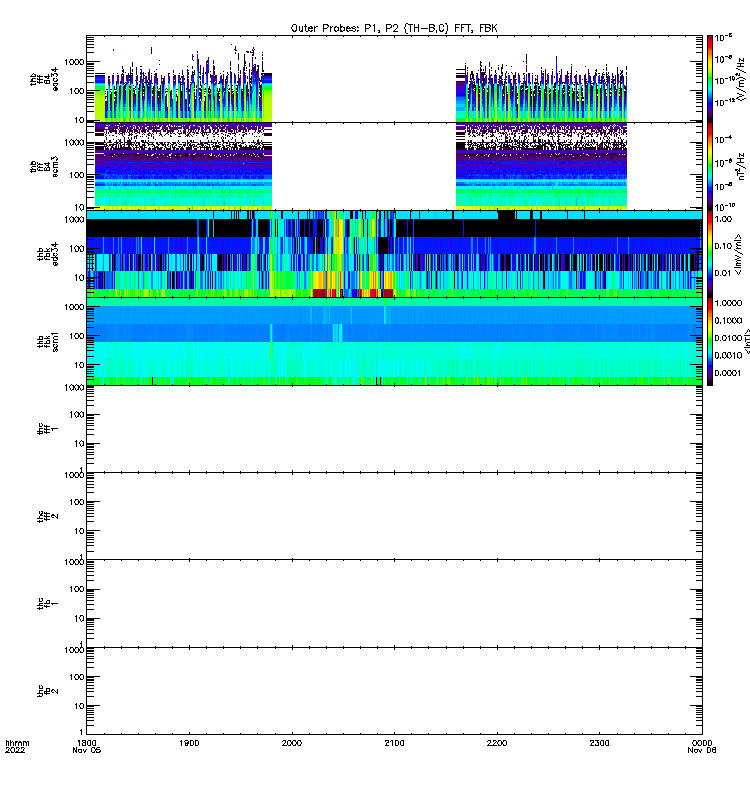Viewport: 750px width, 800px height.
Task: Select the thb fbk edc34 panel label
Action: [48, 254]
